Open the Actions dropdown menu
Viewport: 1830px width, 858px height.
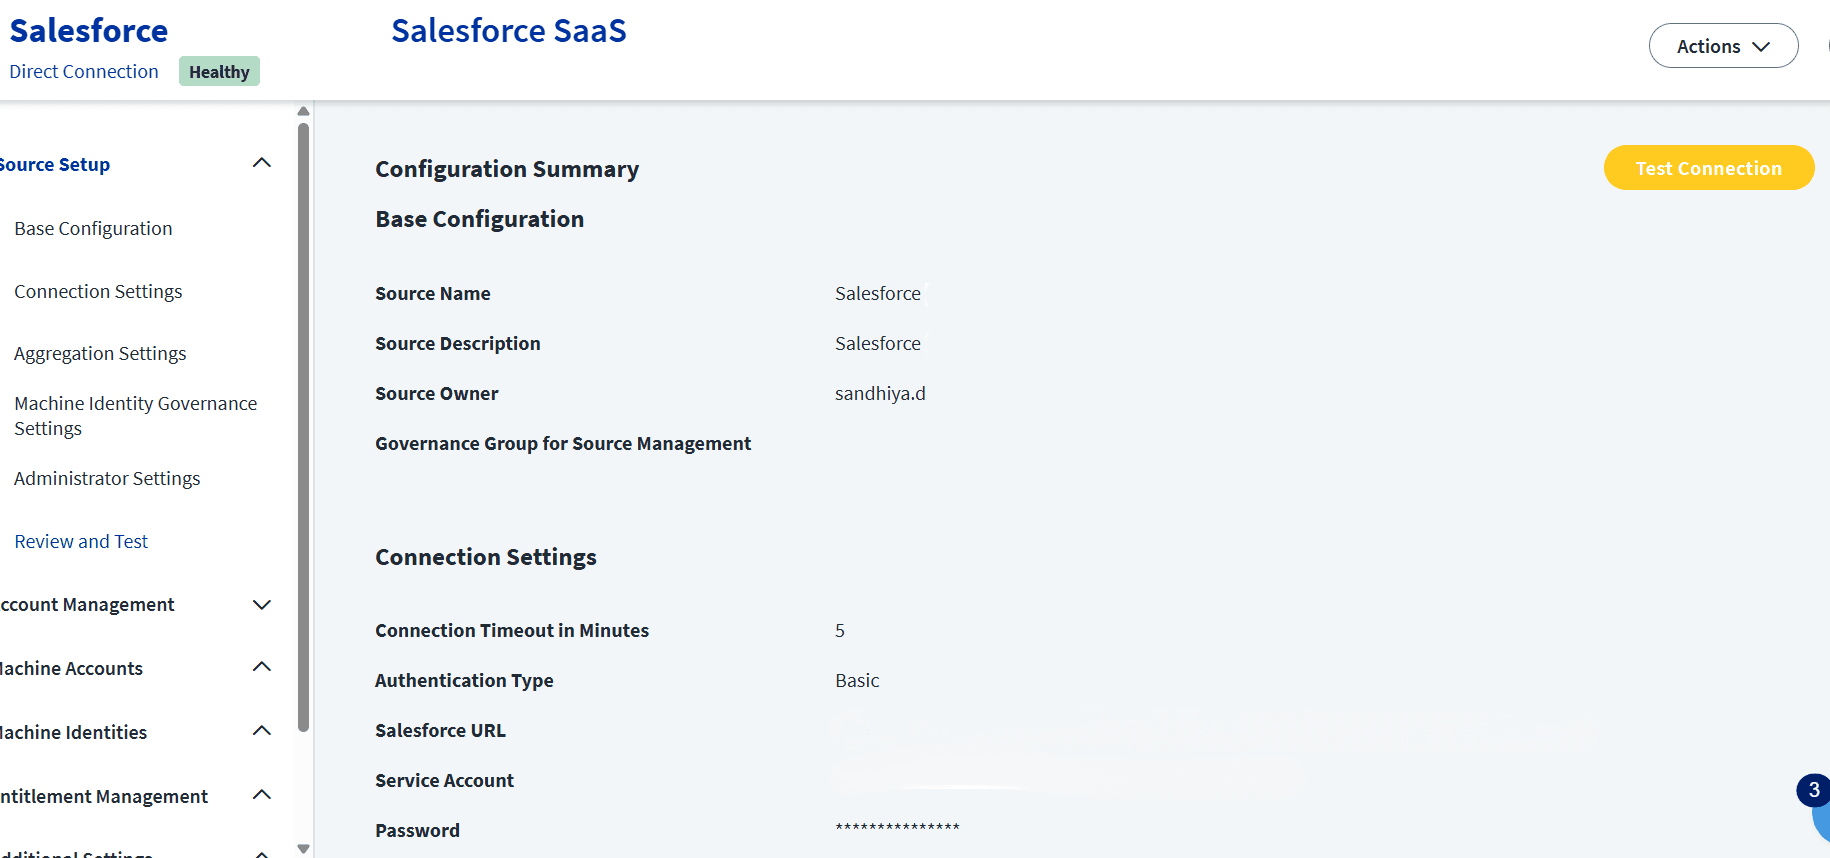[1723, 46]
